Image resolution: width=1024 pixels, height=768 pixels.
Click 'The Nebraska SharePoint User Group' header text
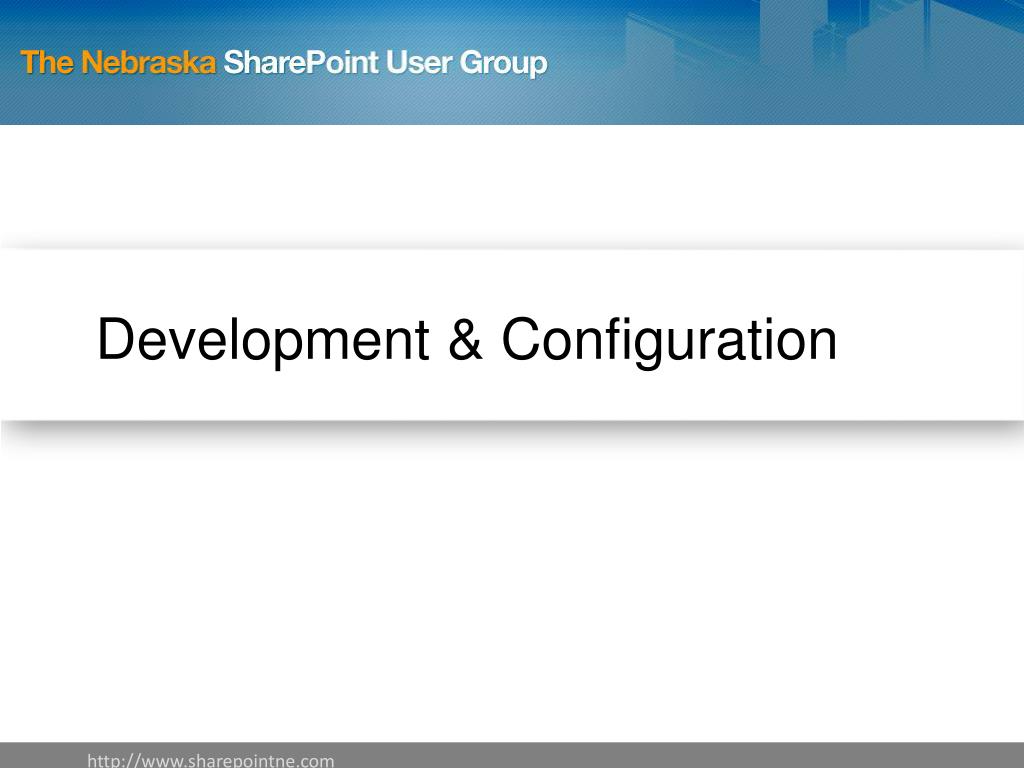(284, 63)
